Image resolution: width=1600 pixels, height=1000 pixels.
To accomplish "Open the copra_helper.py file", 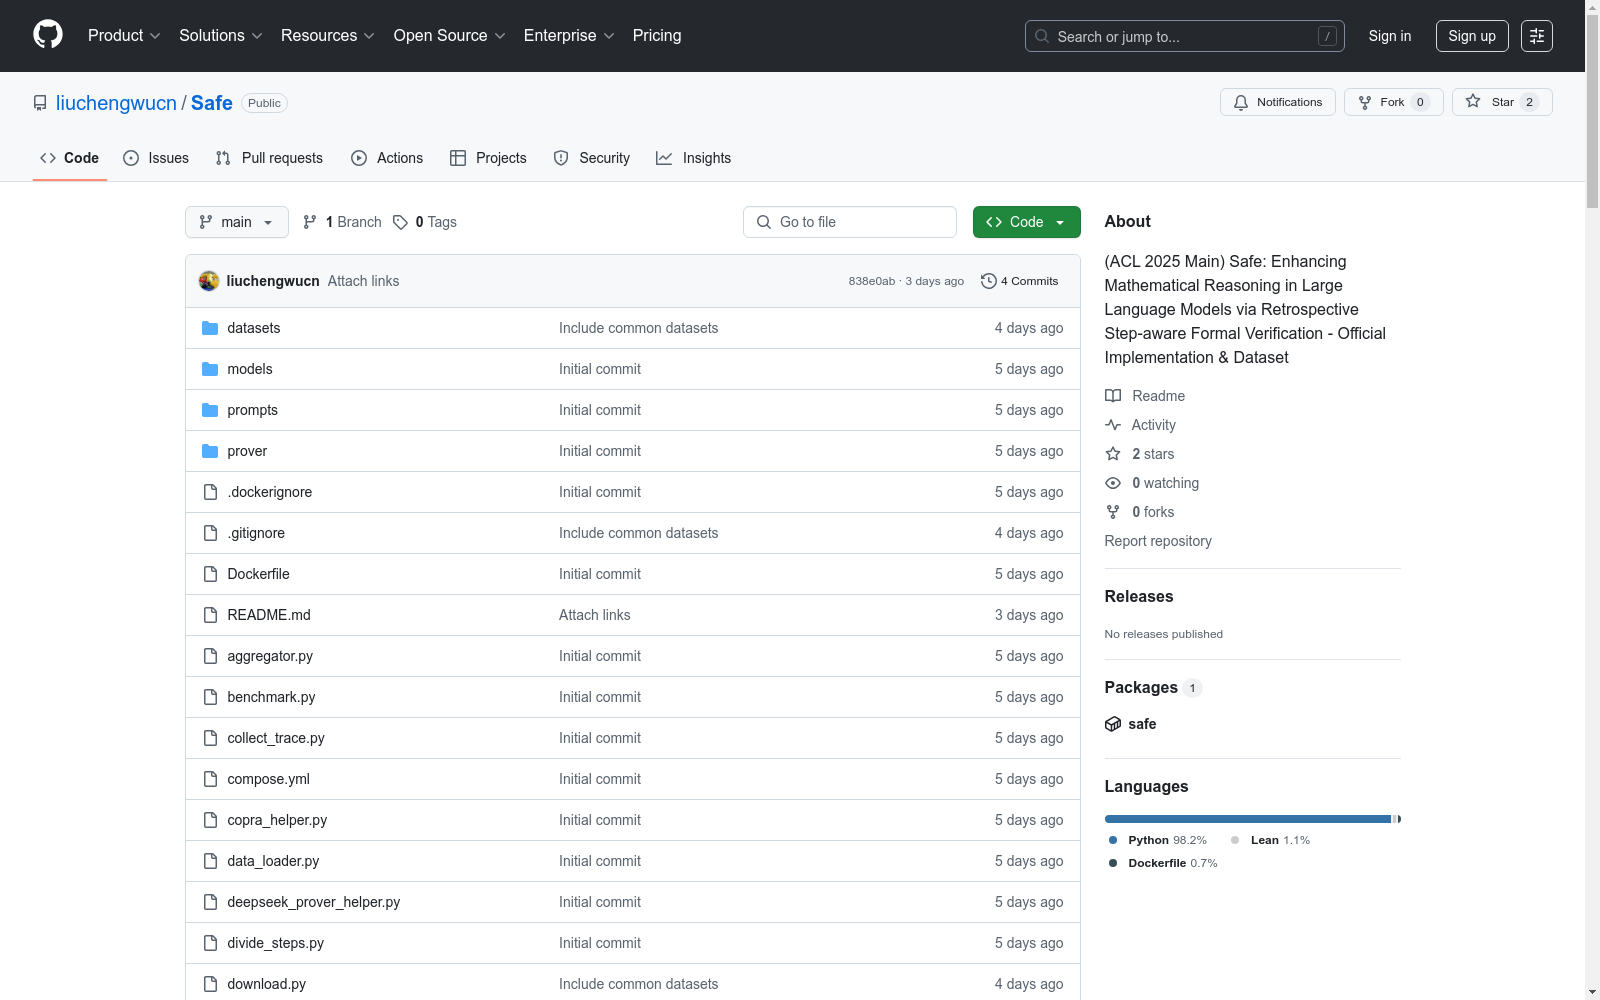I will click(277, 820).
